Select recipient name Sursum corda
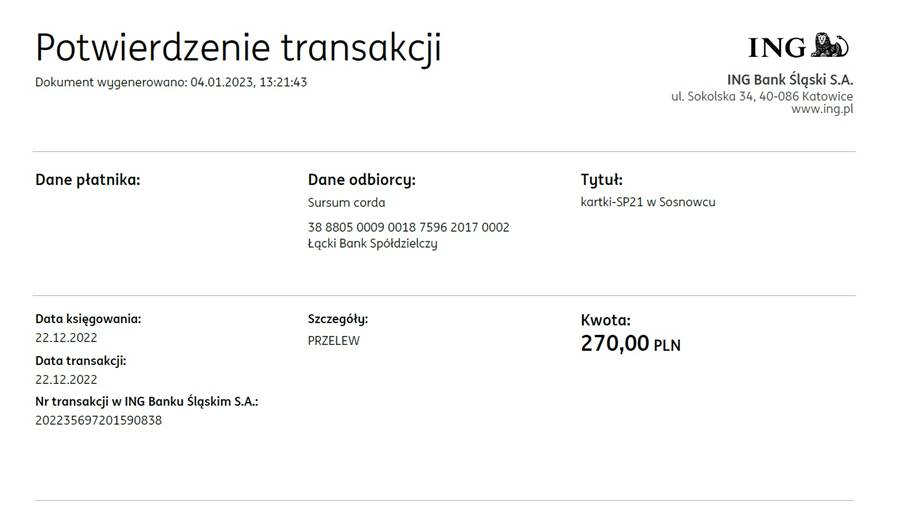Viewport: 900px width, 520px height. click(x=346, y=203)
